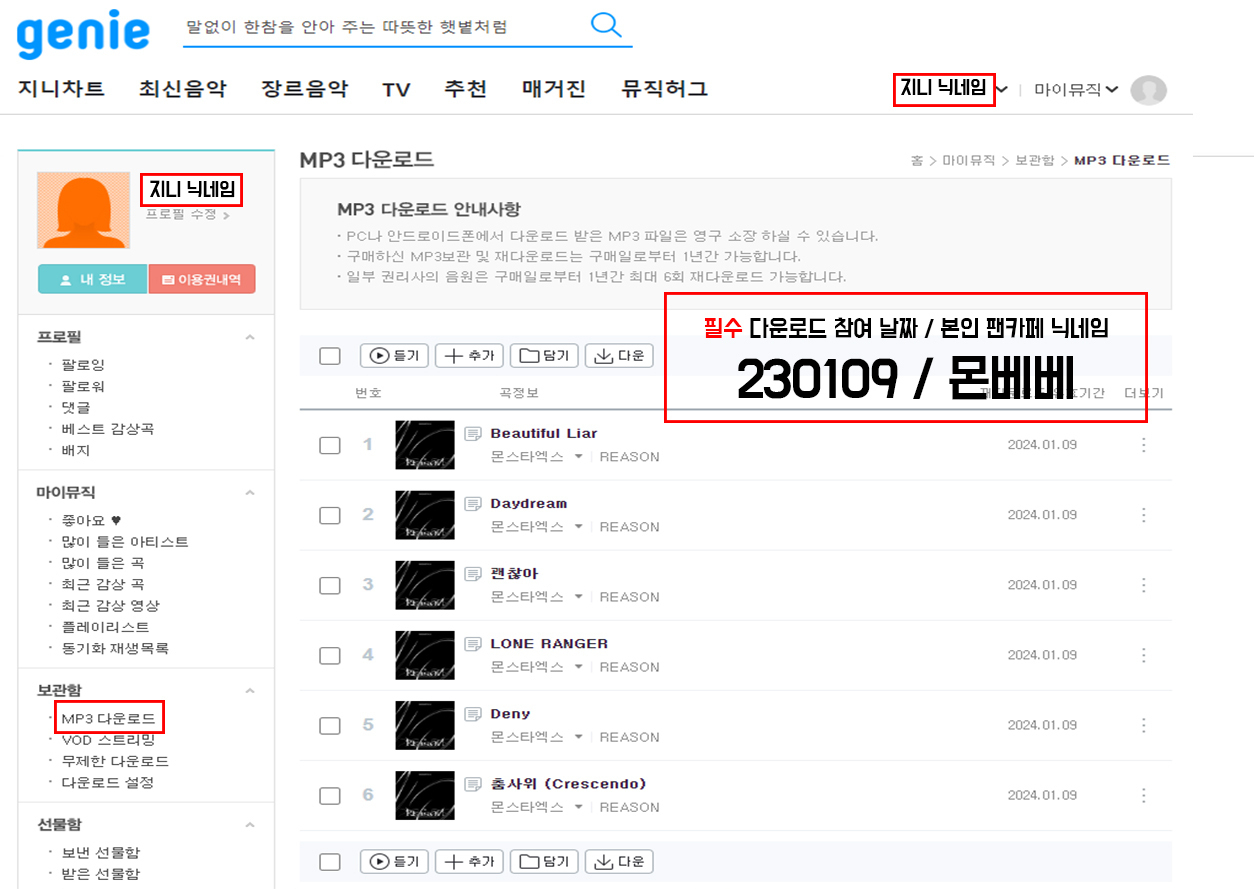Viewport: 1254px width, 889px height.
Task: Expand the 지니 닉네임 dropdown in header
Action: (x=1002, y=90)
